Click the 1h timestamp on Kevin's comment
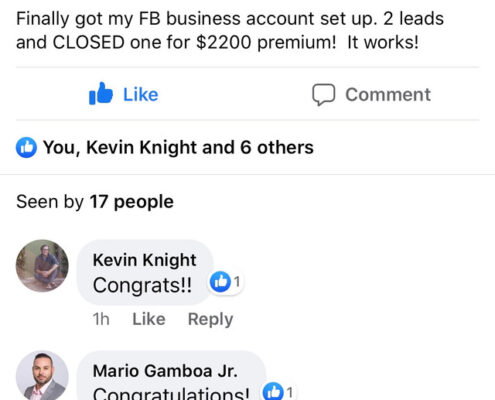 [101, 319]
